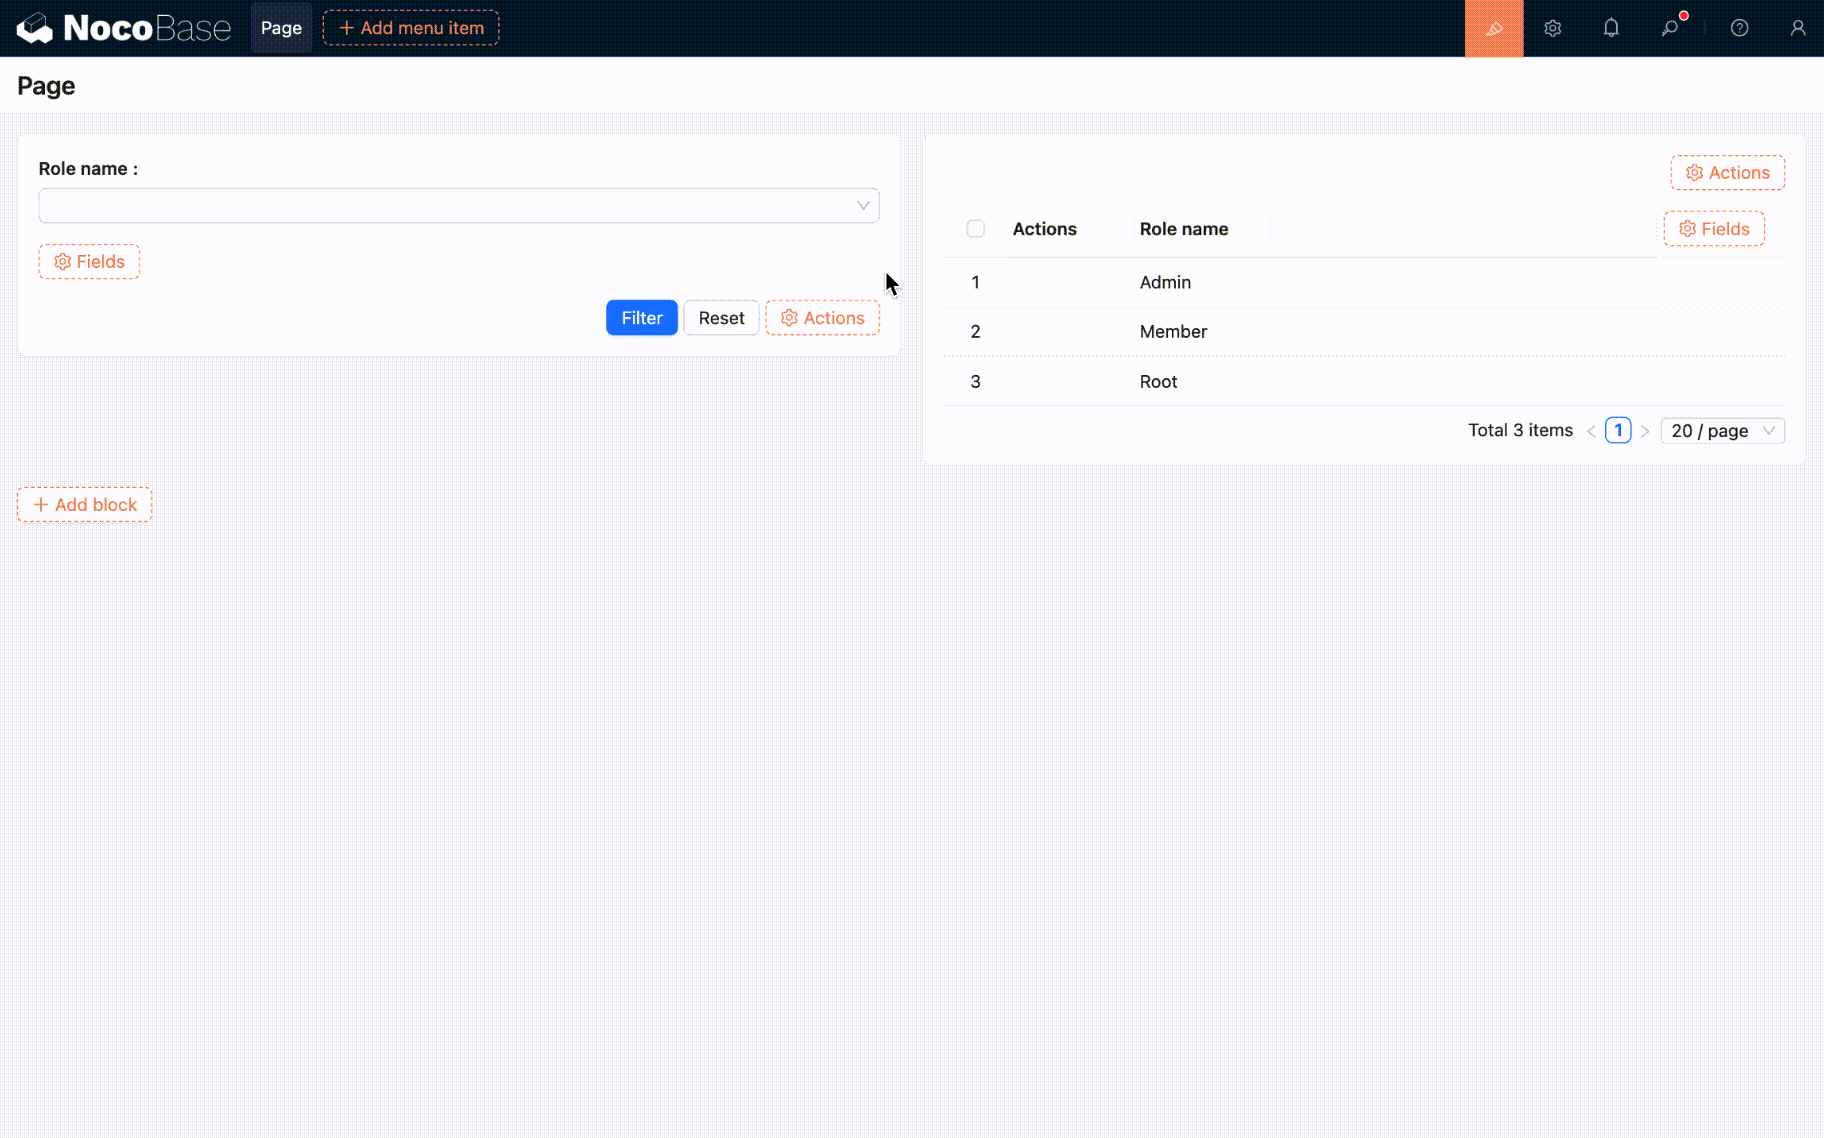Click Add menu item in the top bar
Screen dimensions: 1824x1138
tap(411, 28)
